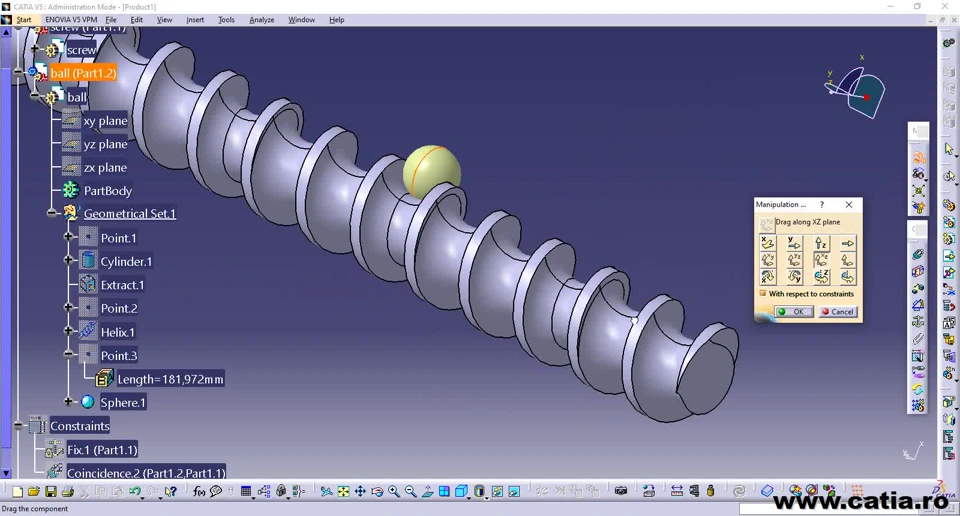Select Drag along X axis icon

click(768, 244)
